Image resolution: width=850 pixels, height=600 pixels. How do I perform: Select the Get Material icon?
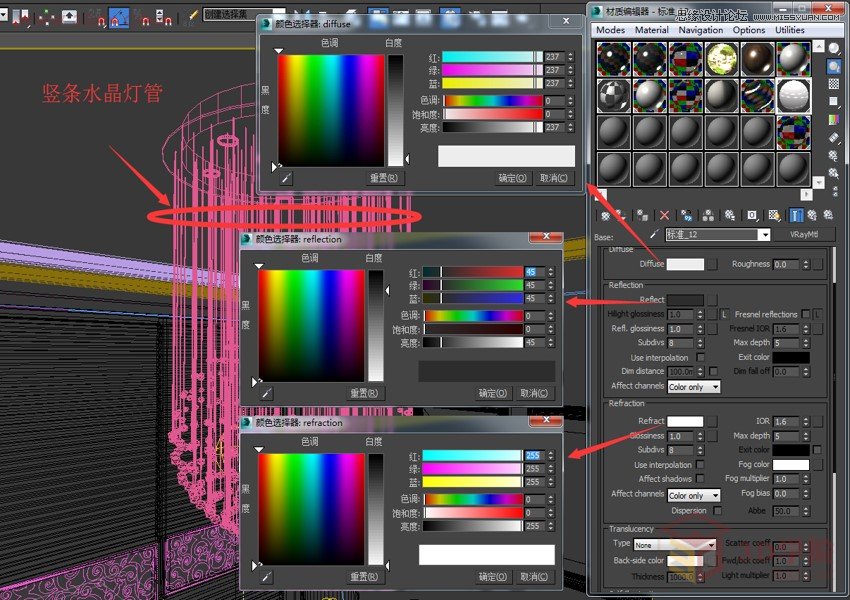(605, 215)
